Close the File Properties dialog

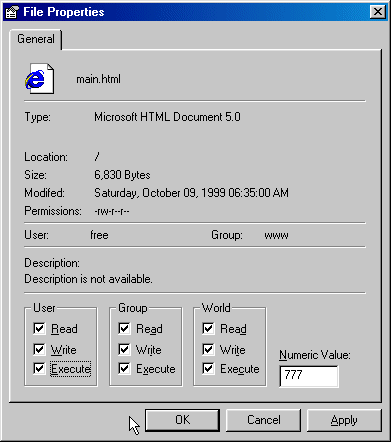tap(378, 12)
